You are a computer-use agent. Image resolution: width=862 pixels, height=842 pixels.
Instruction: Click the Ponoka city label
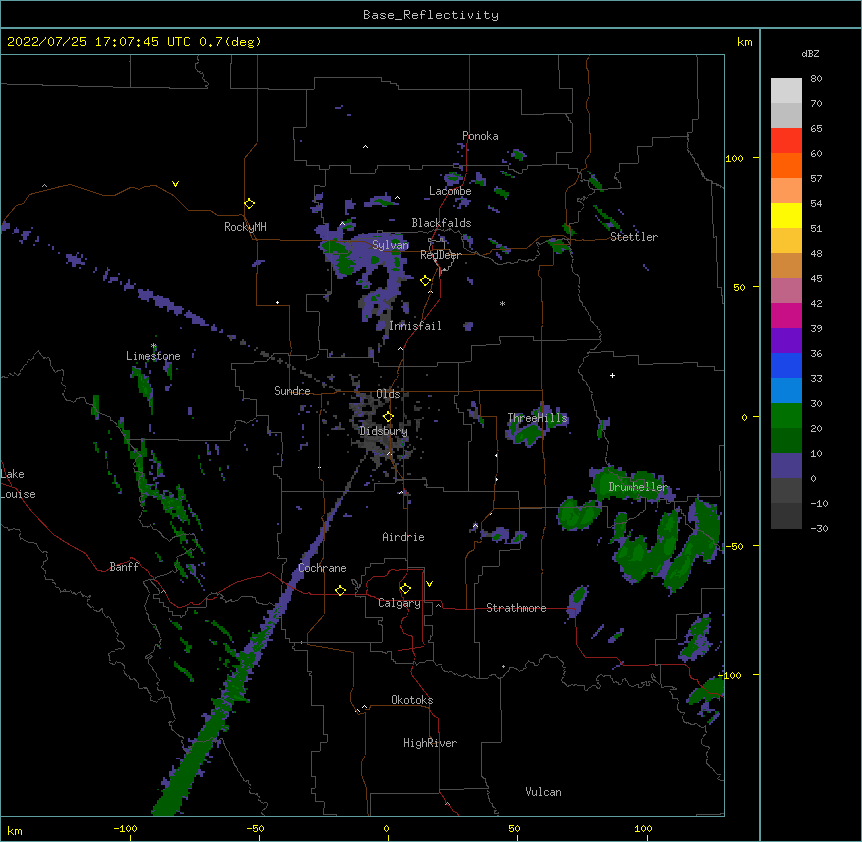click(480, 136)
